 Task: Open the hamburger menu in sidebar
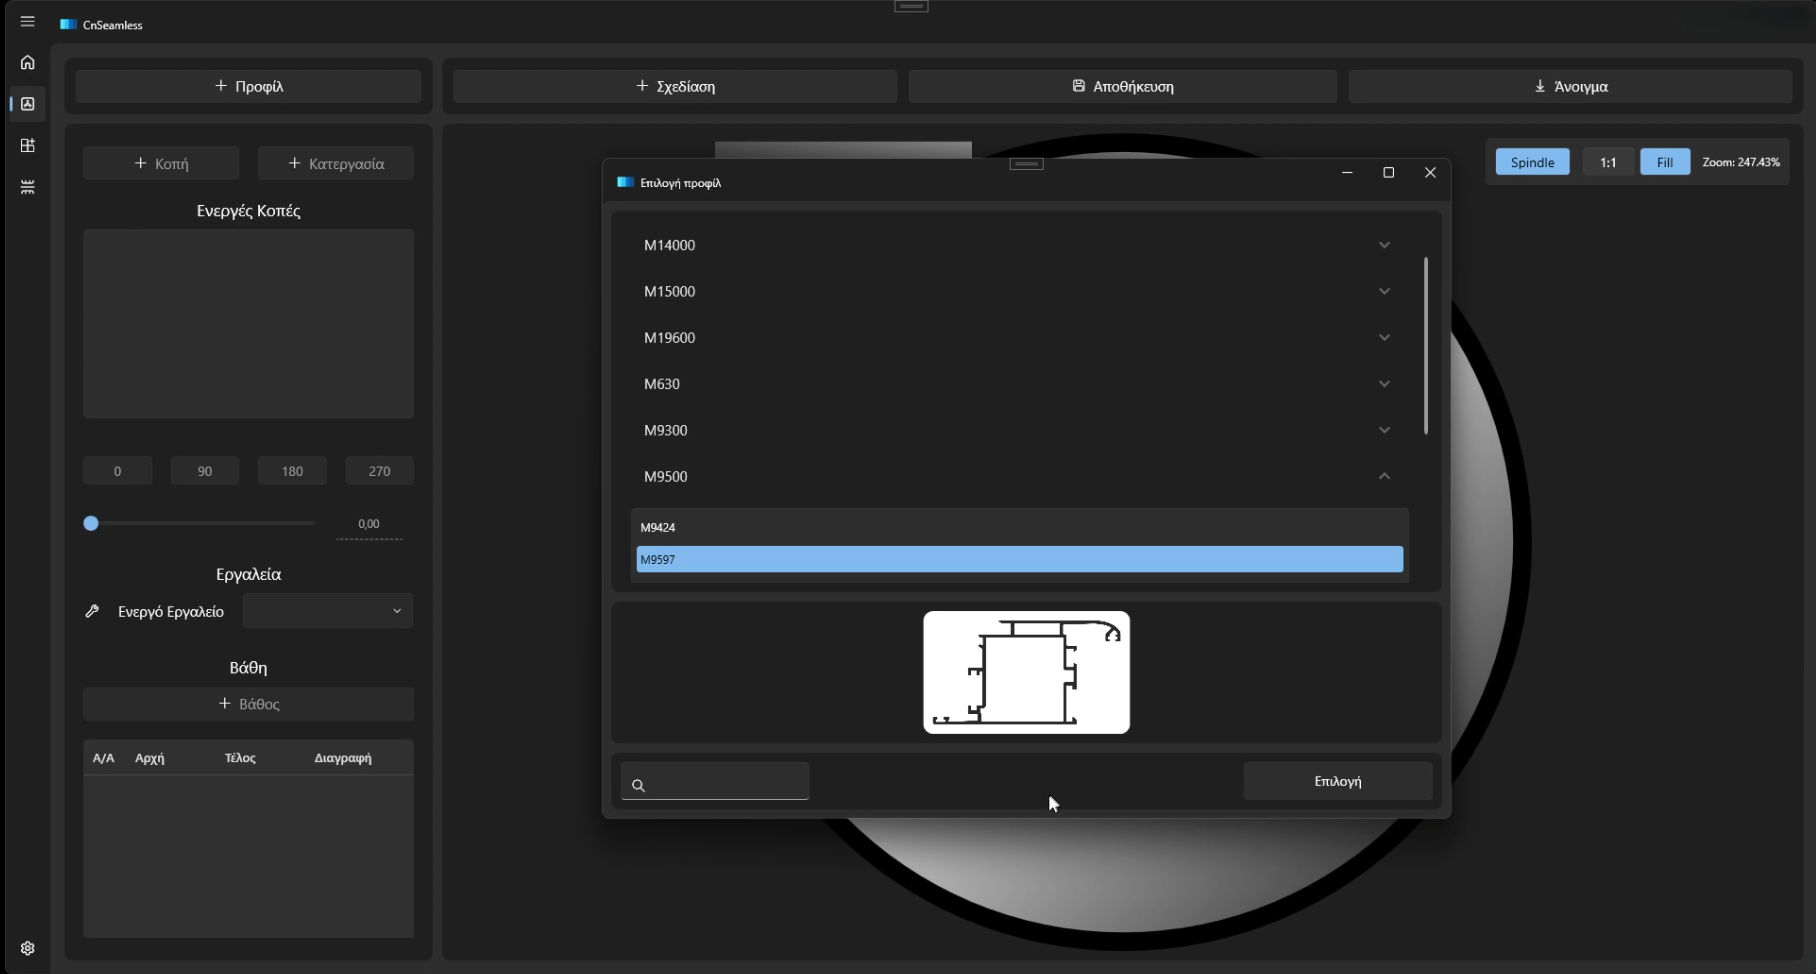point(27,22)
